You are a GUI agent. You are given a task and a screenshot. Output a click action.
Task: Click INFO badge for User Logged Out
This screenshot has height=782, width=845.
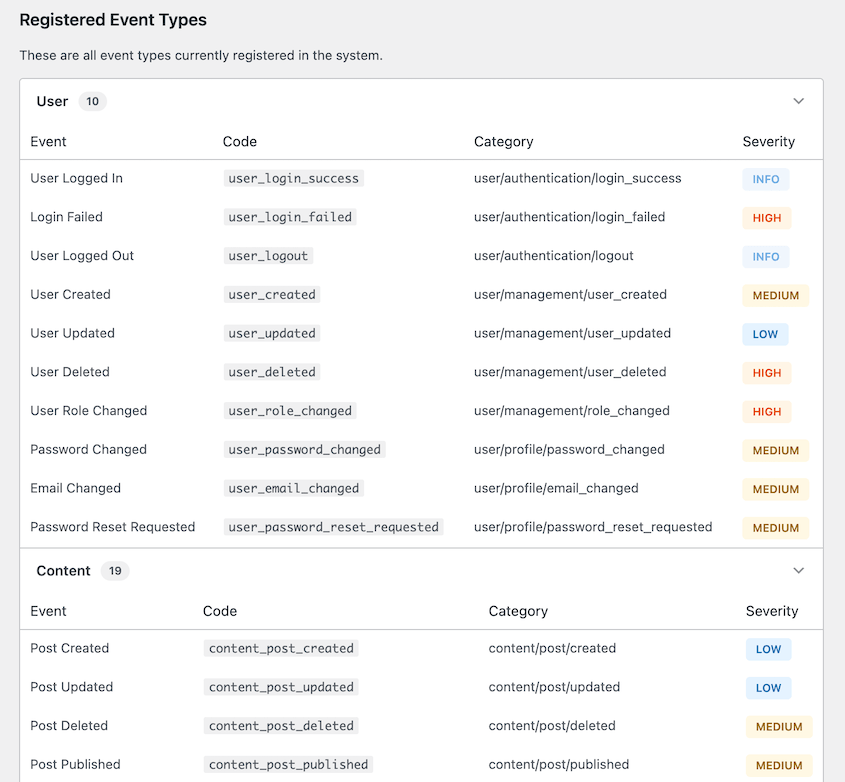pyautogui.click(x=765, y=257)
